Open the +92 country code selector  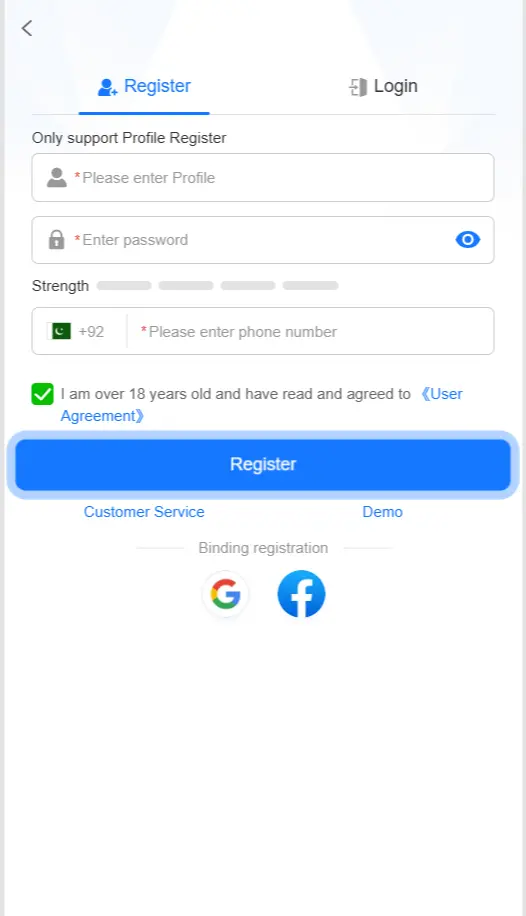click(x=75, y=331)
